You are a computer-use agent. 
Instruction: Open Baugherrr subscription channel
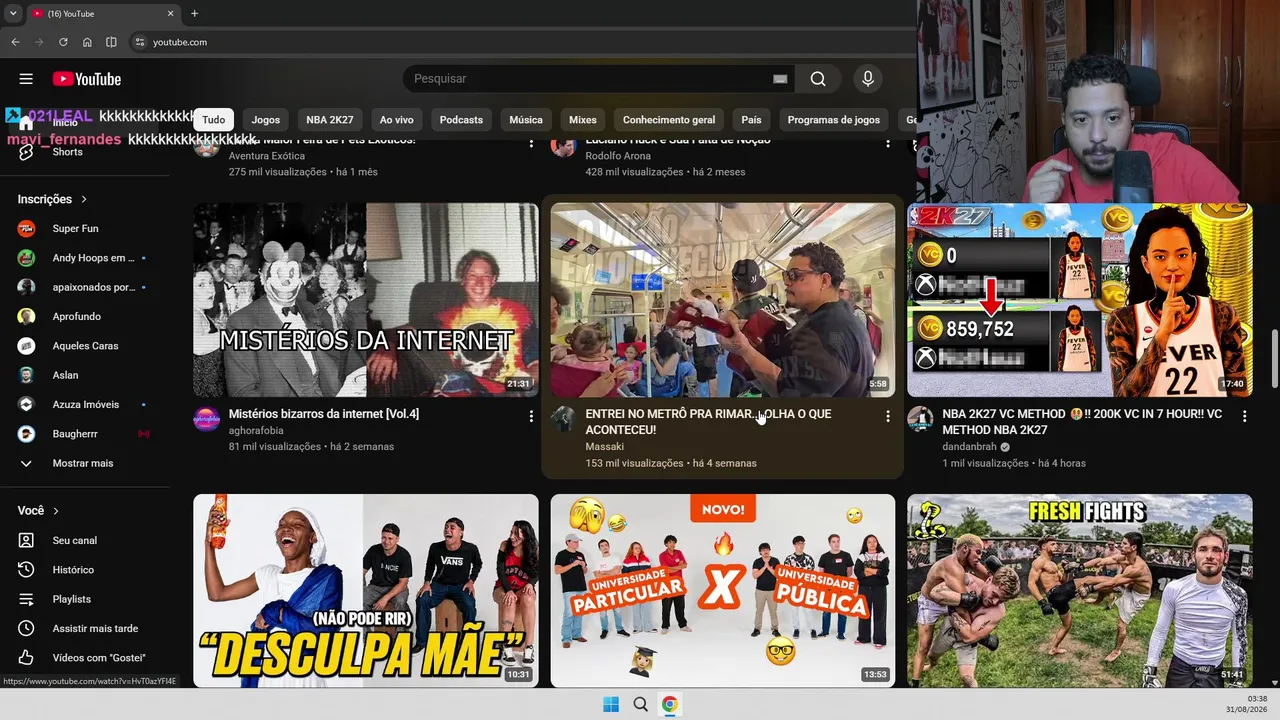84,434
